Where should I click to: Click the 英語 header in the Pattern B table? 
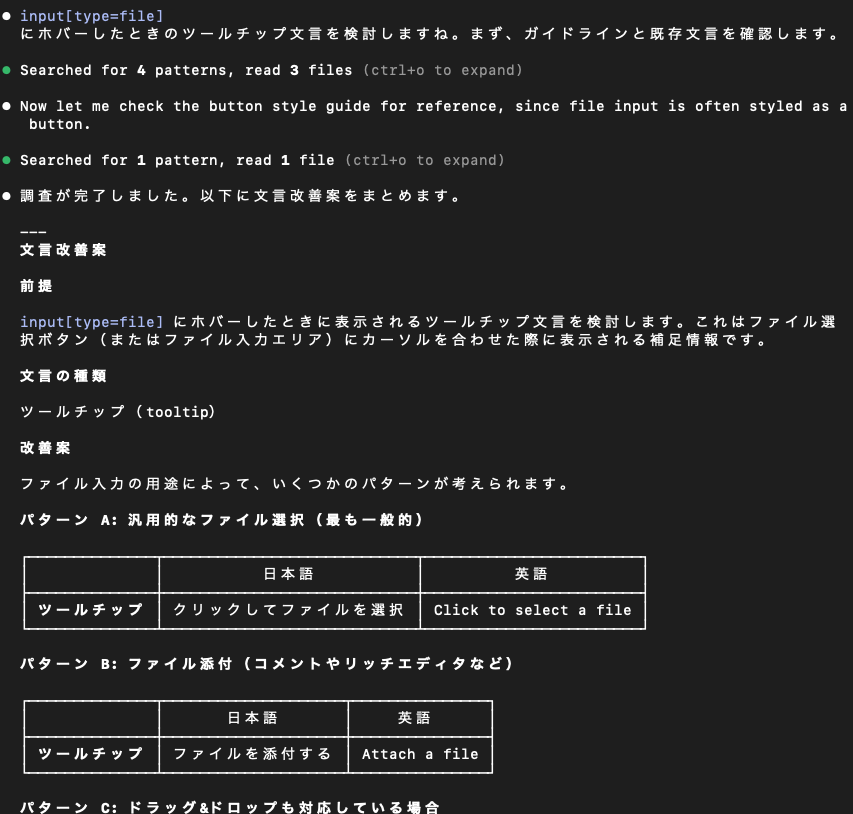(x=415, y=718)
